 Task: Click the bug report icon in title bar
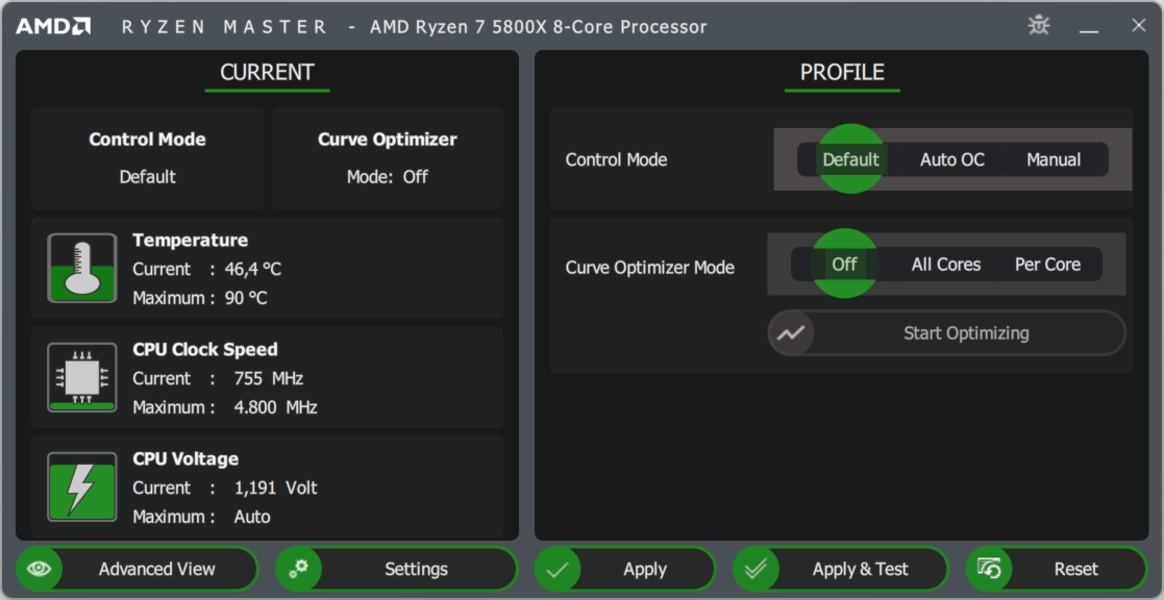pos(1039,26)
